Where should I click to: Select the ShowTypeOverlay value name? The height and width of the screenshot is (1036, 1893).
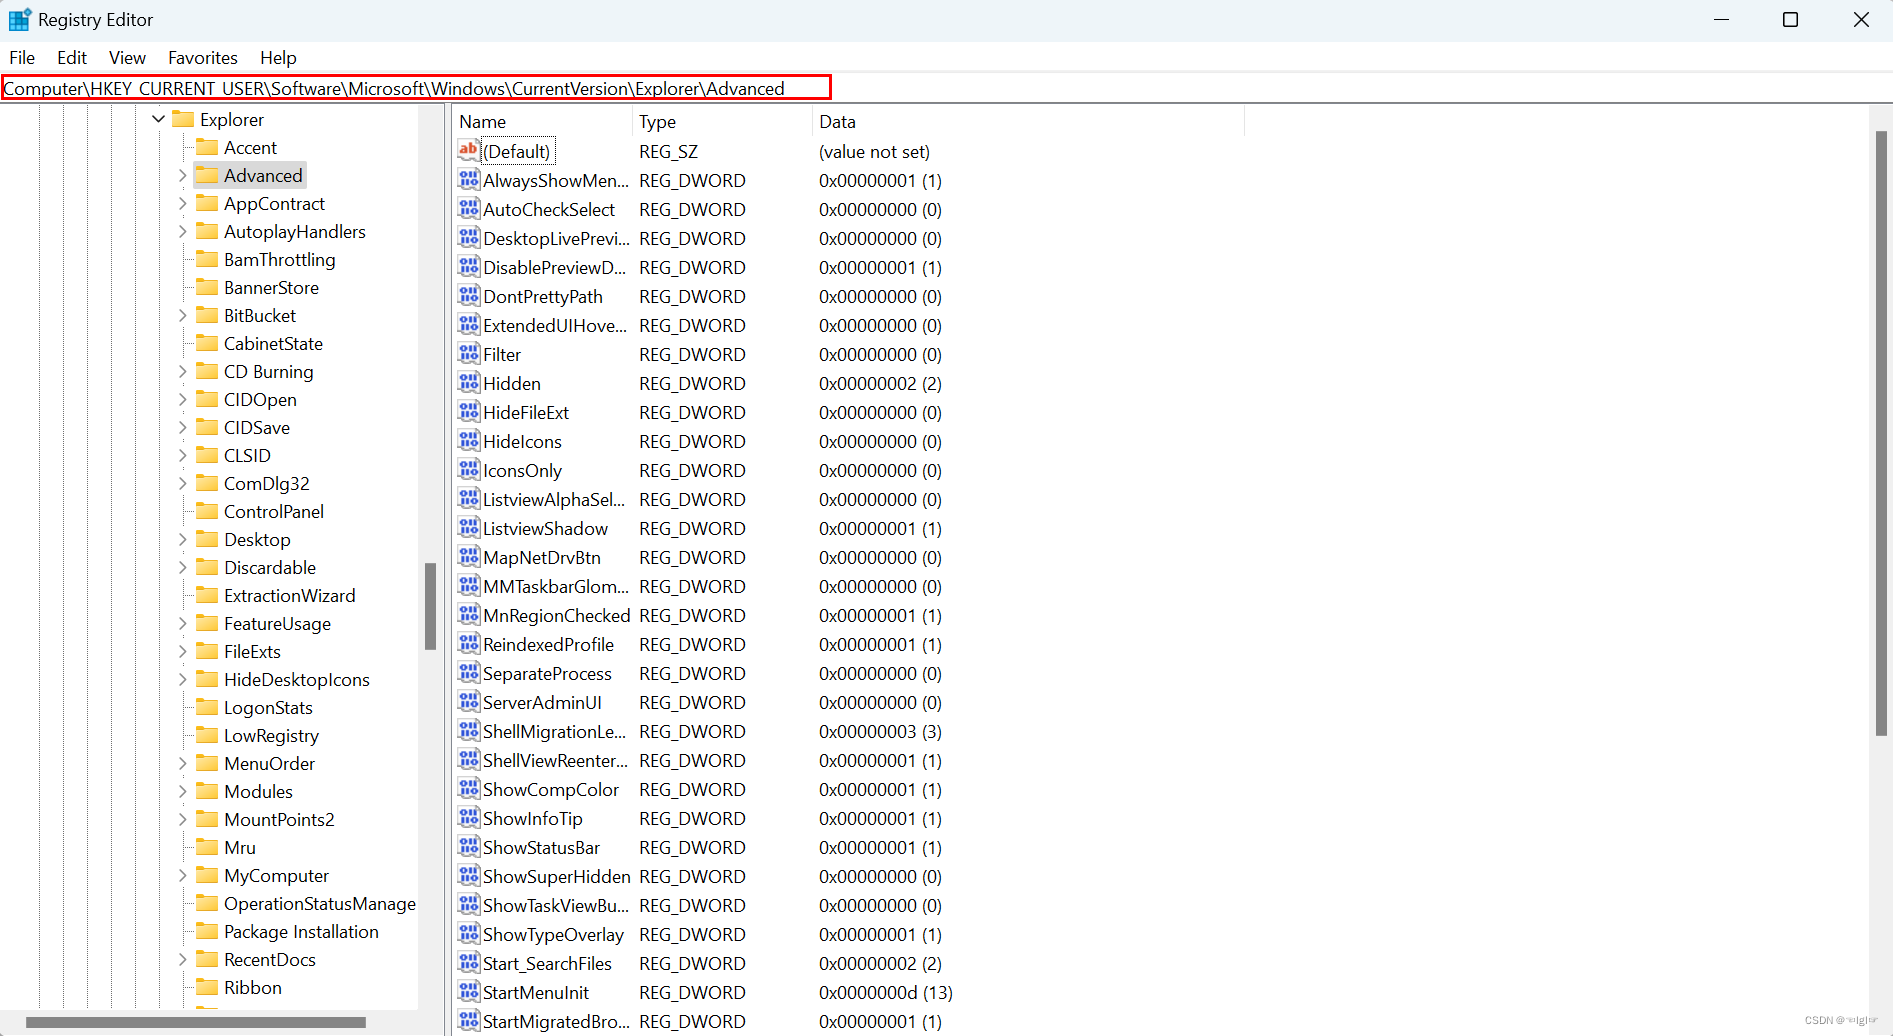553,934
